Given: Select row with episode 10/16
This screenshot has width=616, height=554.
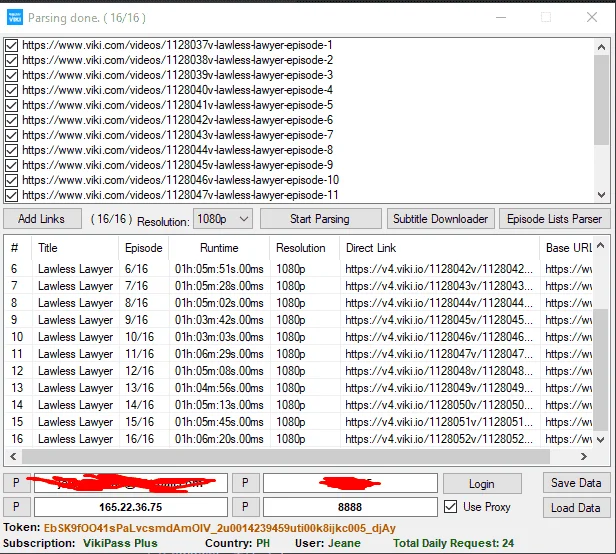Looking at the screenshot, I should (x=299, y=337).
